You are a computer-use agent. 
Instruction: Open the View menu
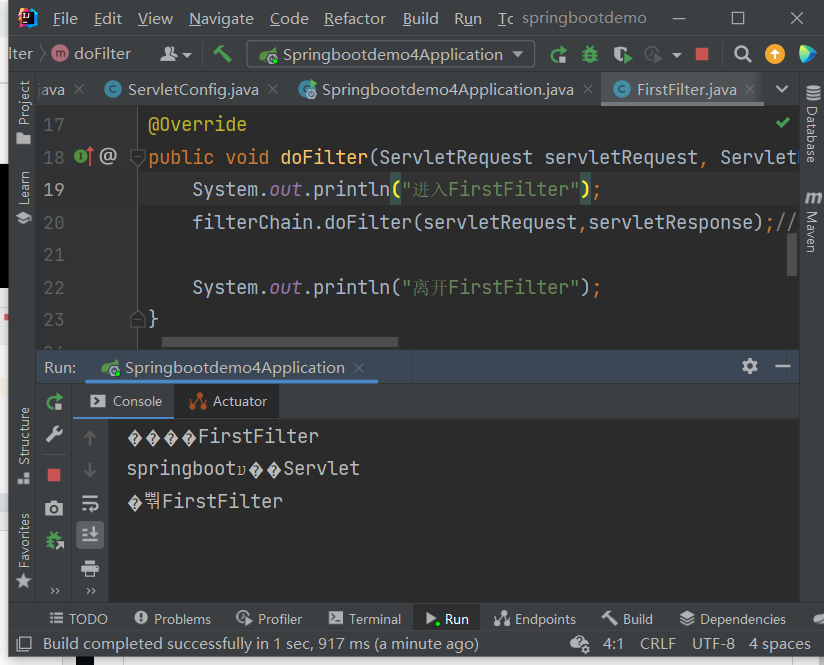pos(155,19)
